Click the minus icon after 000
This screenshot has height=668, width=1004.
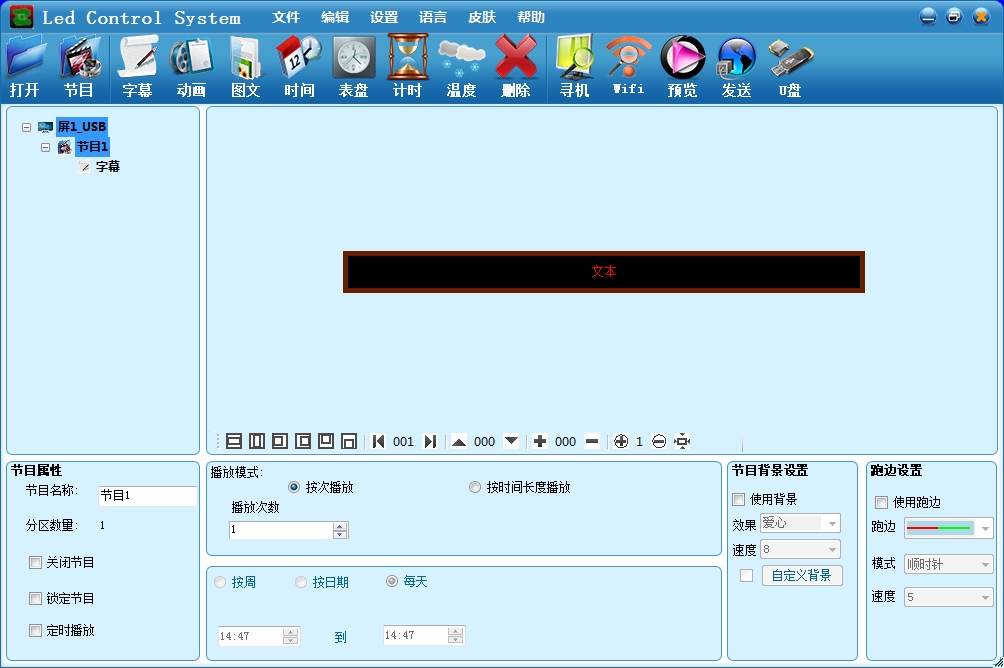(592, 441)
